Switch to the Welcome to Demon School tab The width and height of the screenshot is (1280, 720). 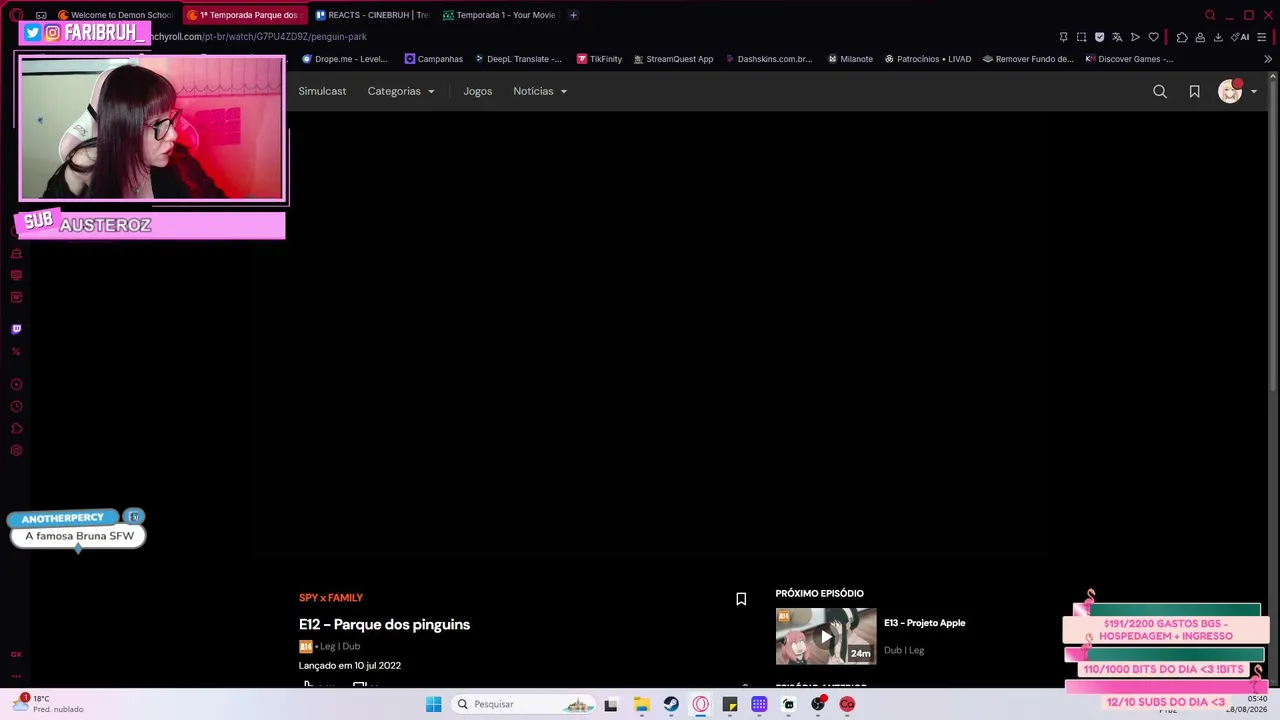click(116, 15)
